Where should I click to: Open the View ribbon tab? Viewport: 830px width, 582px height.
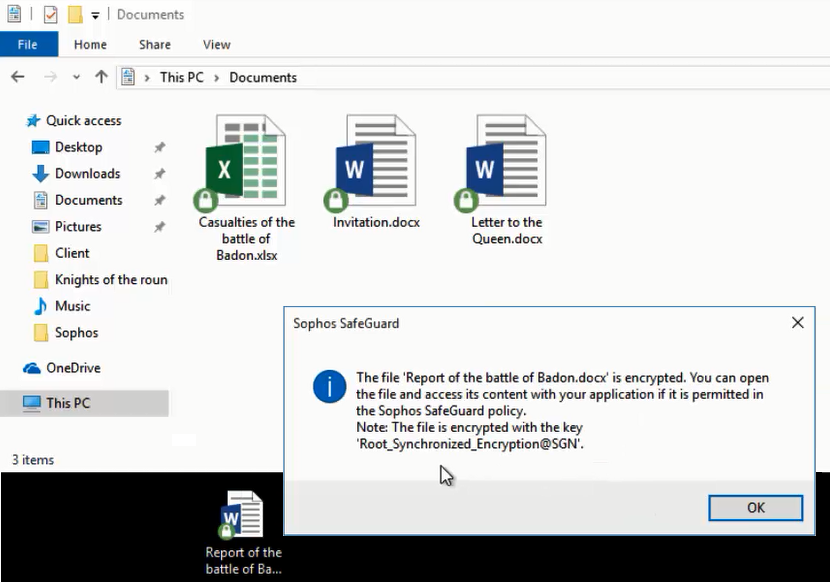216,44
